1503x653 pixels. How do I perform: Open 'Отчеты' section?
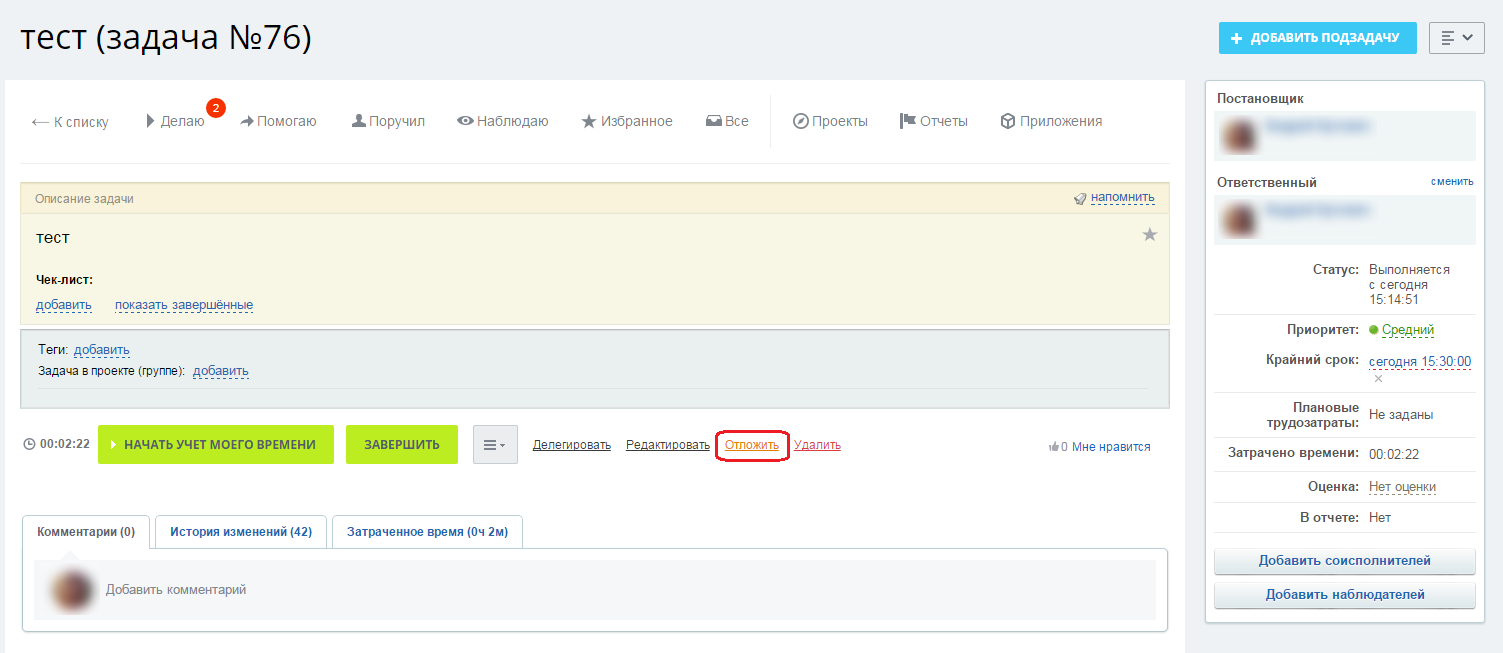point(934,121)
